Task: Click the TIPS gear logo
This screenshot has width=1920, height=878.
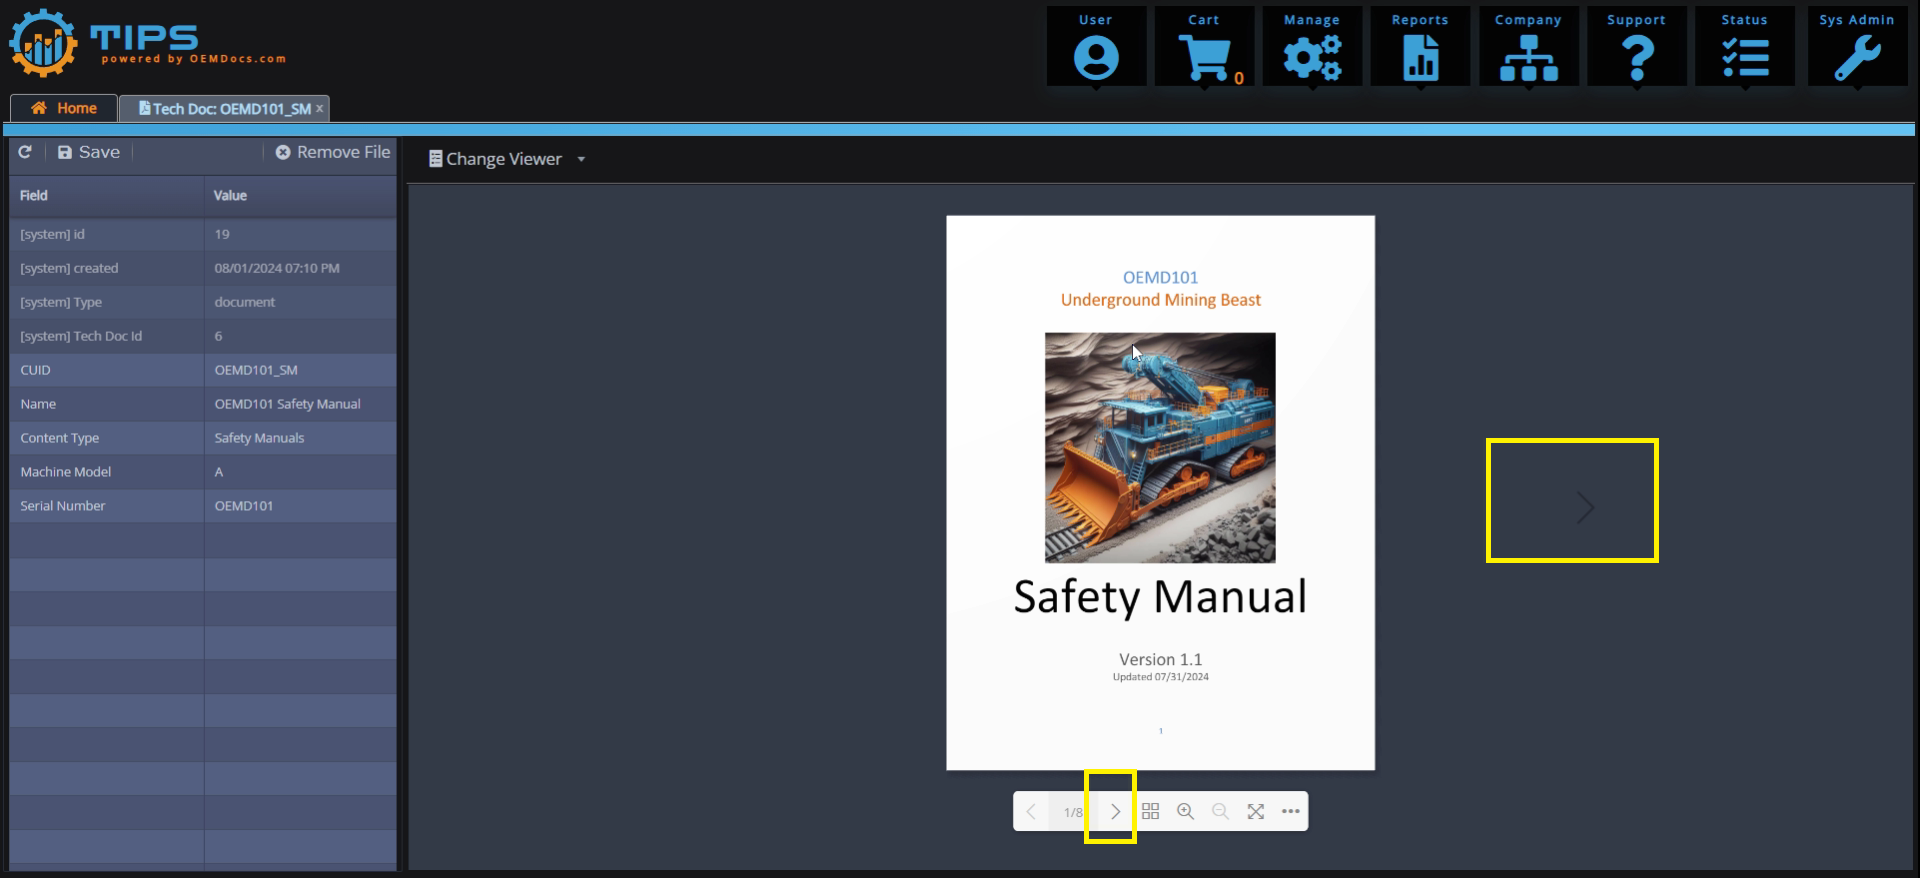Action: click(43, 43)
